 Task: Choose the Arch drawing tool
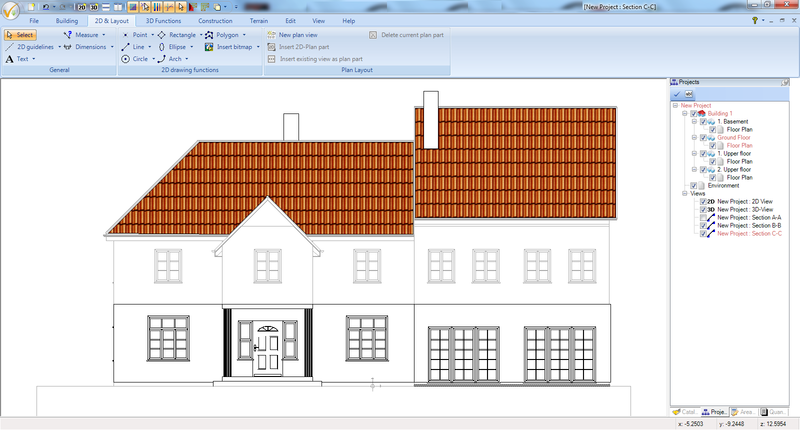161,59
